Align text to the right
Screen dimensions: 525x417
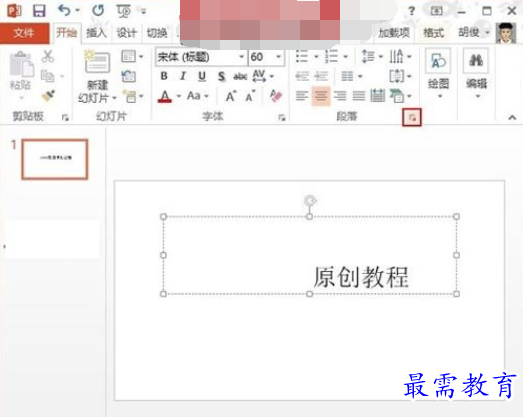[340, 96]
